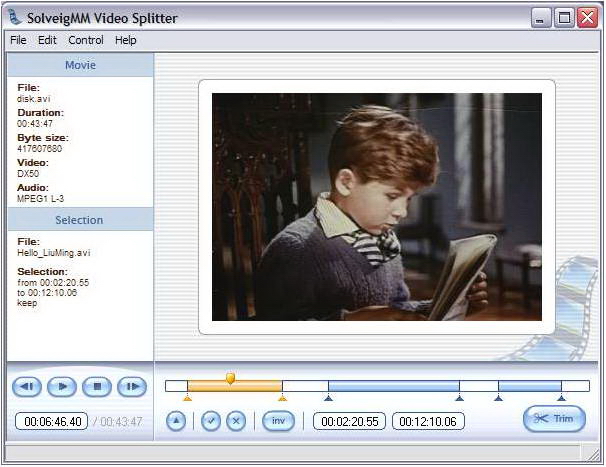Step back one frame
The height and width of the screenshot is (467, 606).
(27, 387)
